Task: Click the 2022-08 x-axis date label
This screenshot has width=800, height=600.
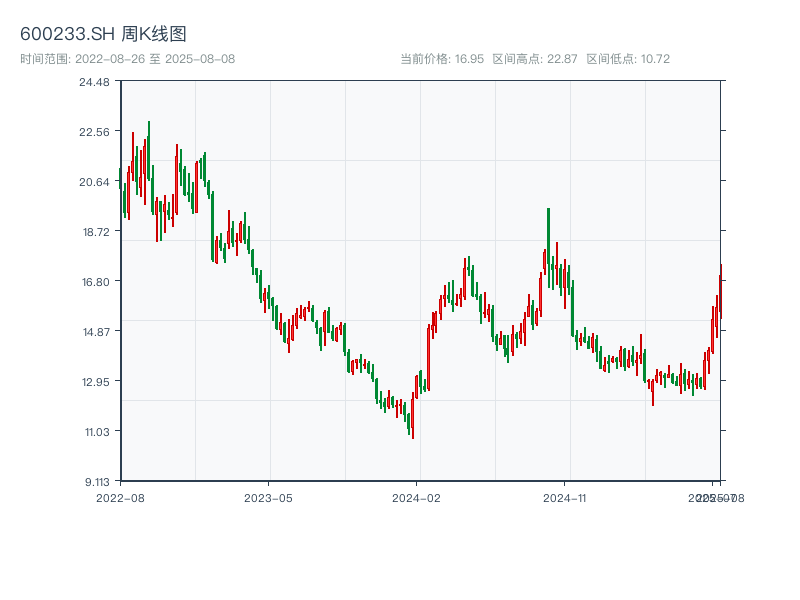Action: point(120,497)
